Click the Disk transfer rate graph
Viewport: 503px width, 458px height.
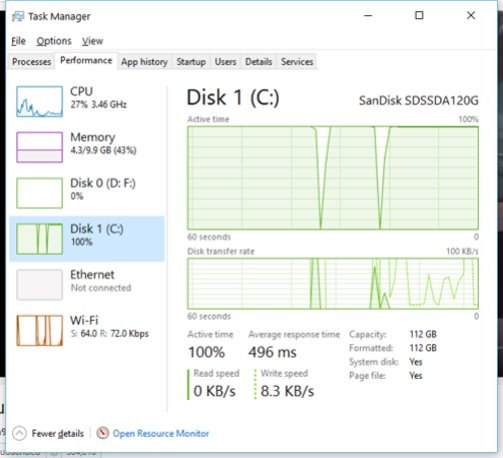pyautogui.click(x=333, y=283)
